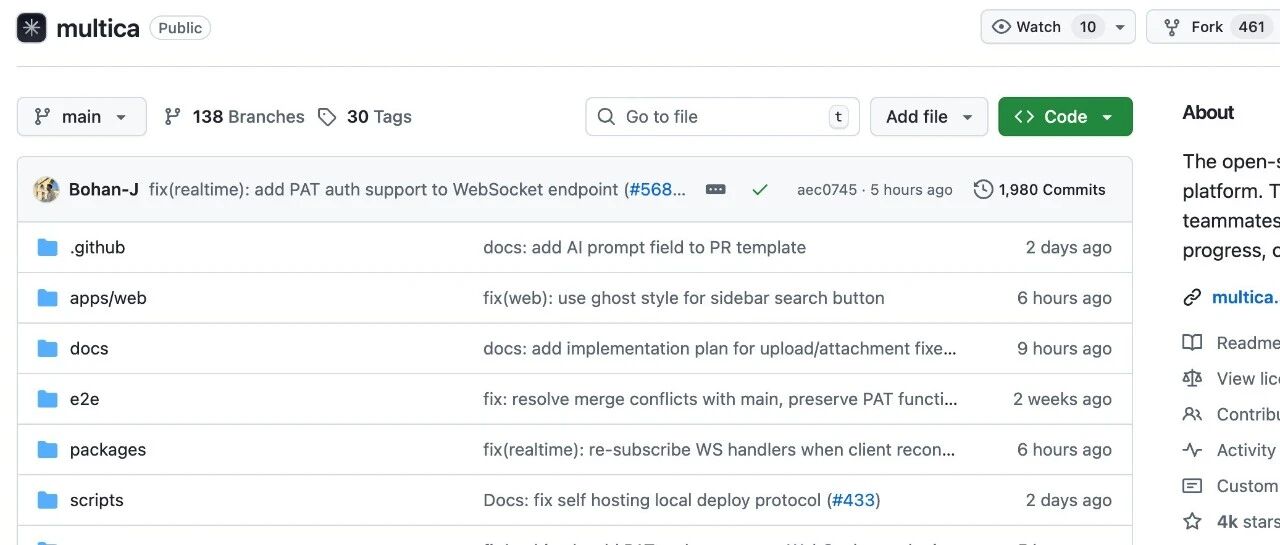Screen dimensions: 1280x545
Task: Click the green commit status checkmark
Action: 760,190
